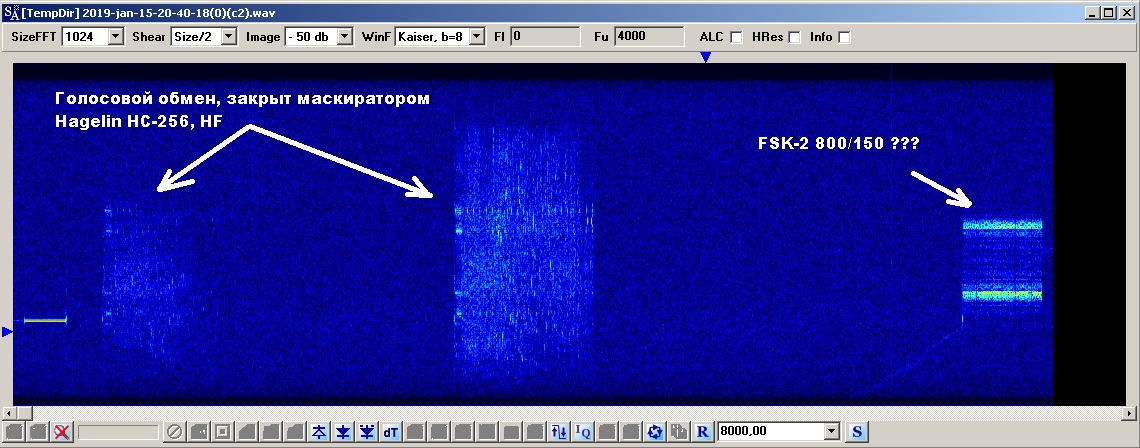Click the "SizeFFT" label
The width and height of the screenshot is (1140, 448).
[33, 36]
